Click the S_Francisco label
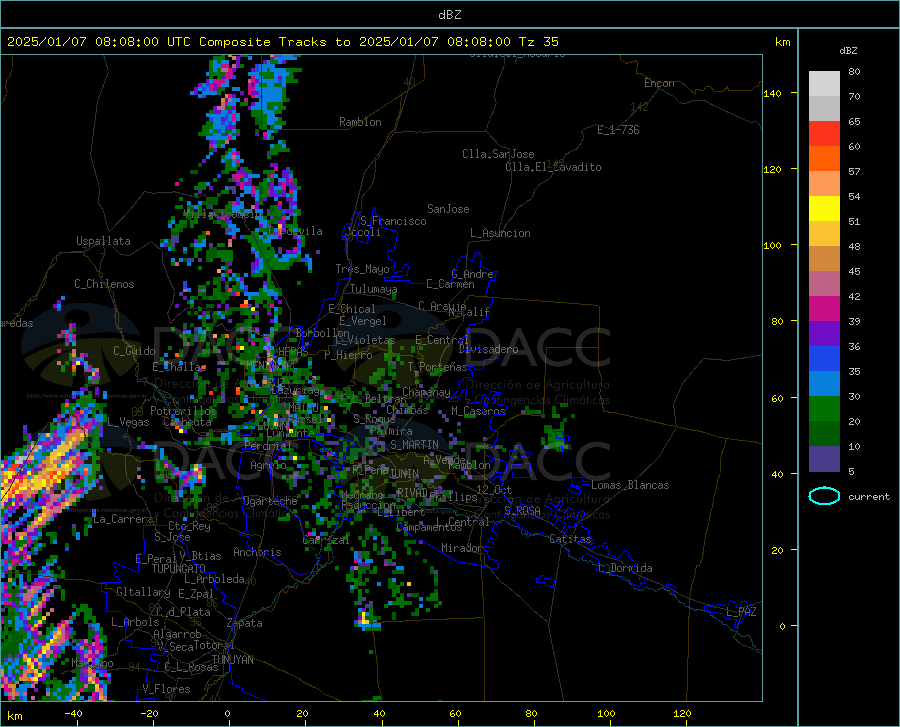This screenshot has height=727, width=900. [393, 221]
